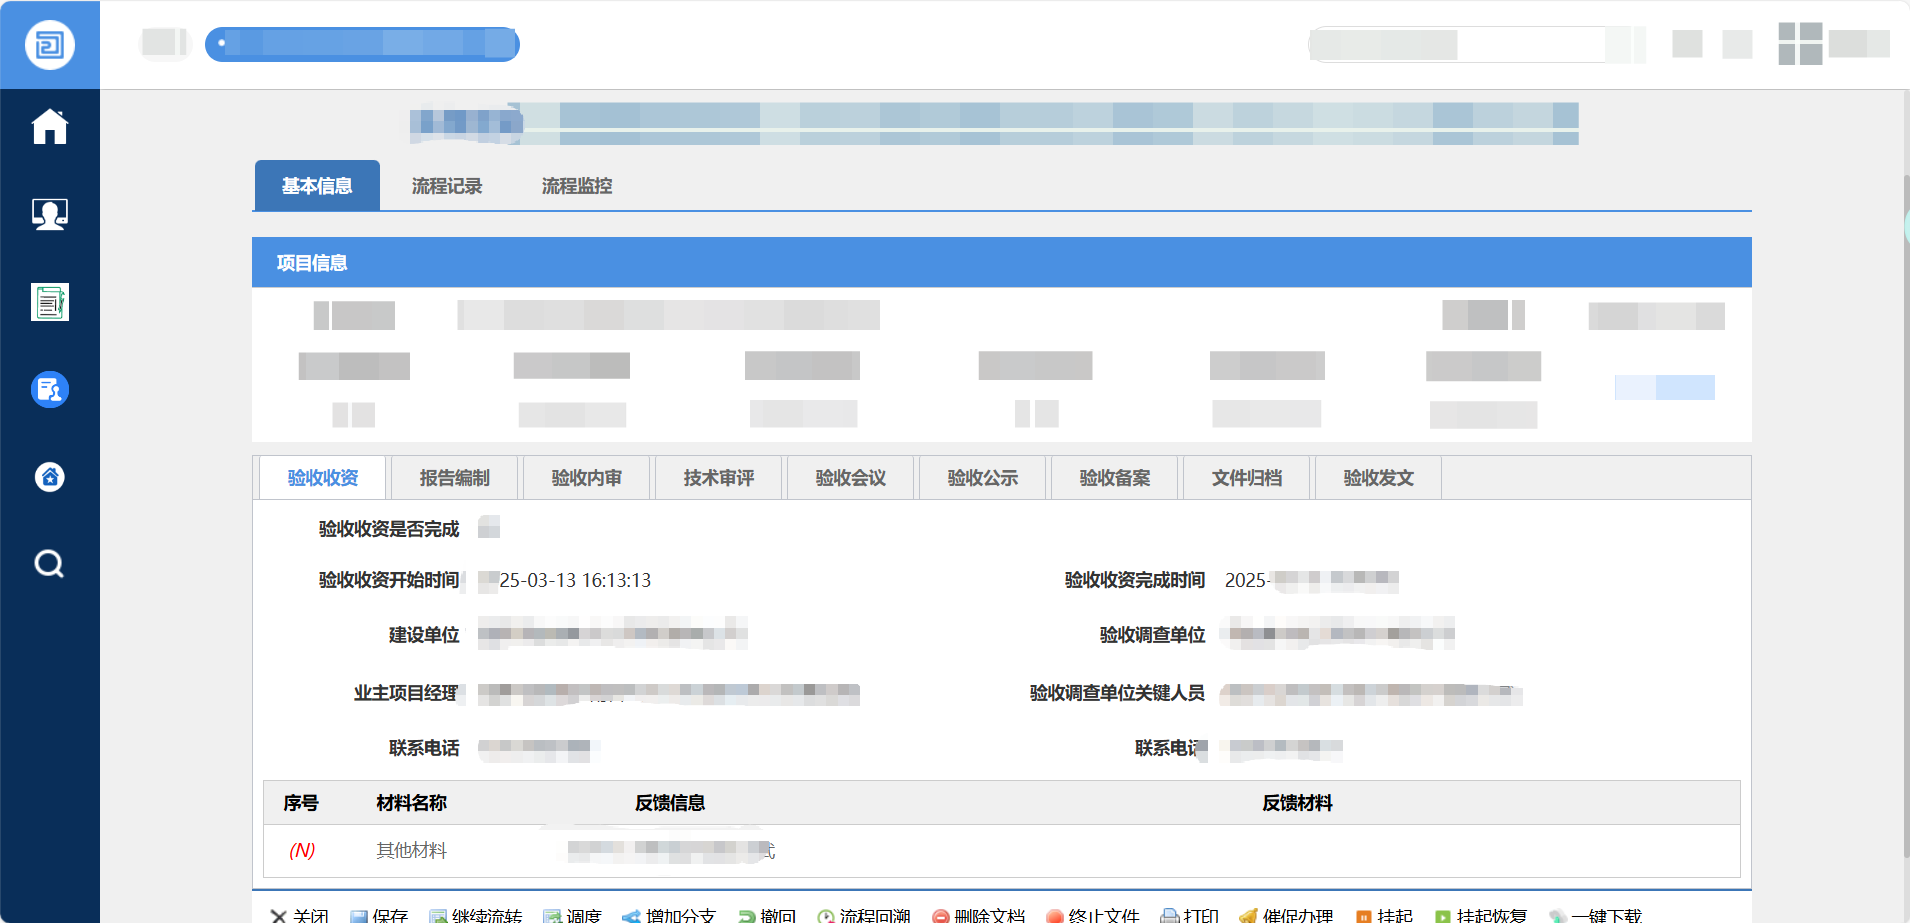
Task: Go to home via the house icon
Action: pos(49,127)
